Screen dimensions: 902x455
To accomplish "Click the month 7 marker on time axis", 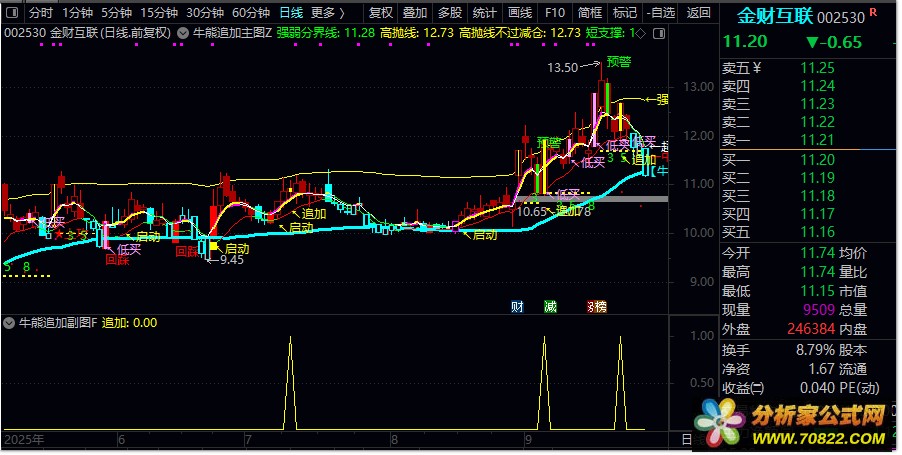I will (248, 440).
